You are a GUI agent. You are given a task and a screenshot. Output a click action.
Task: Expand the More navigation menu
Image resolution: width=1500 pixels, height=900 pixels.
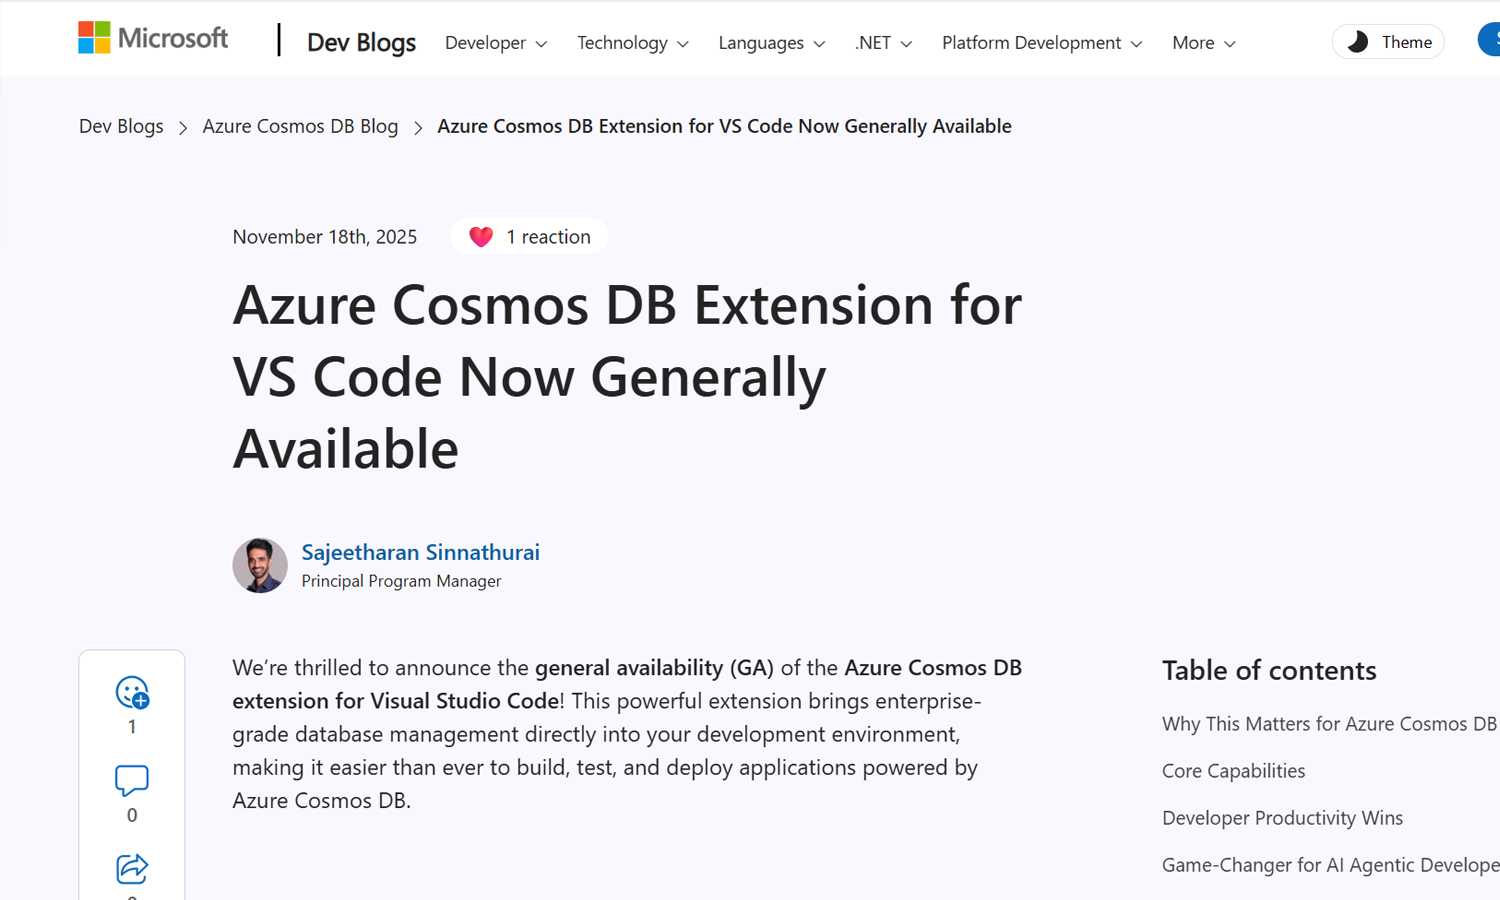coord(1204,43)
